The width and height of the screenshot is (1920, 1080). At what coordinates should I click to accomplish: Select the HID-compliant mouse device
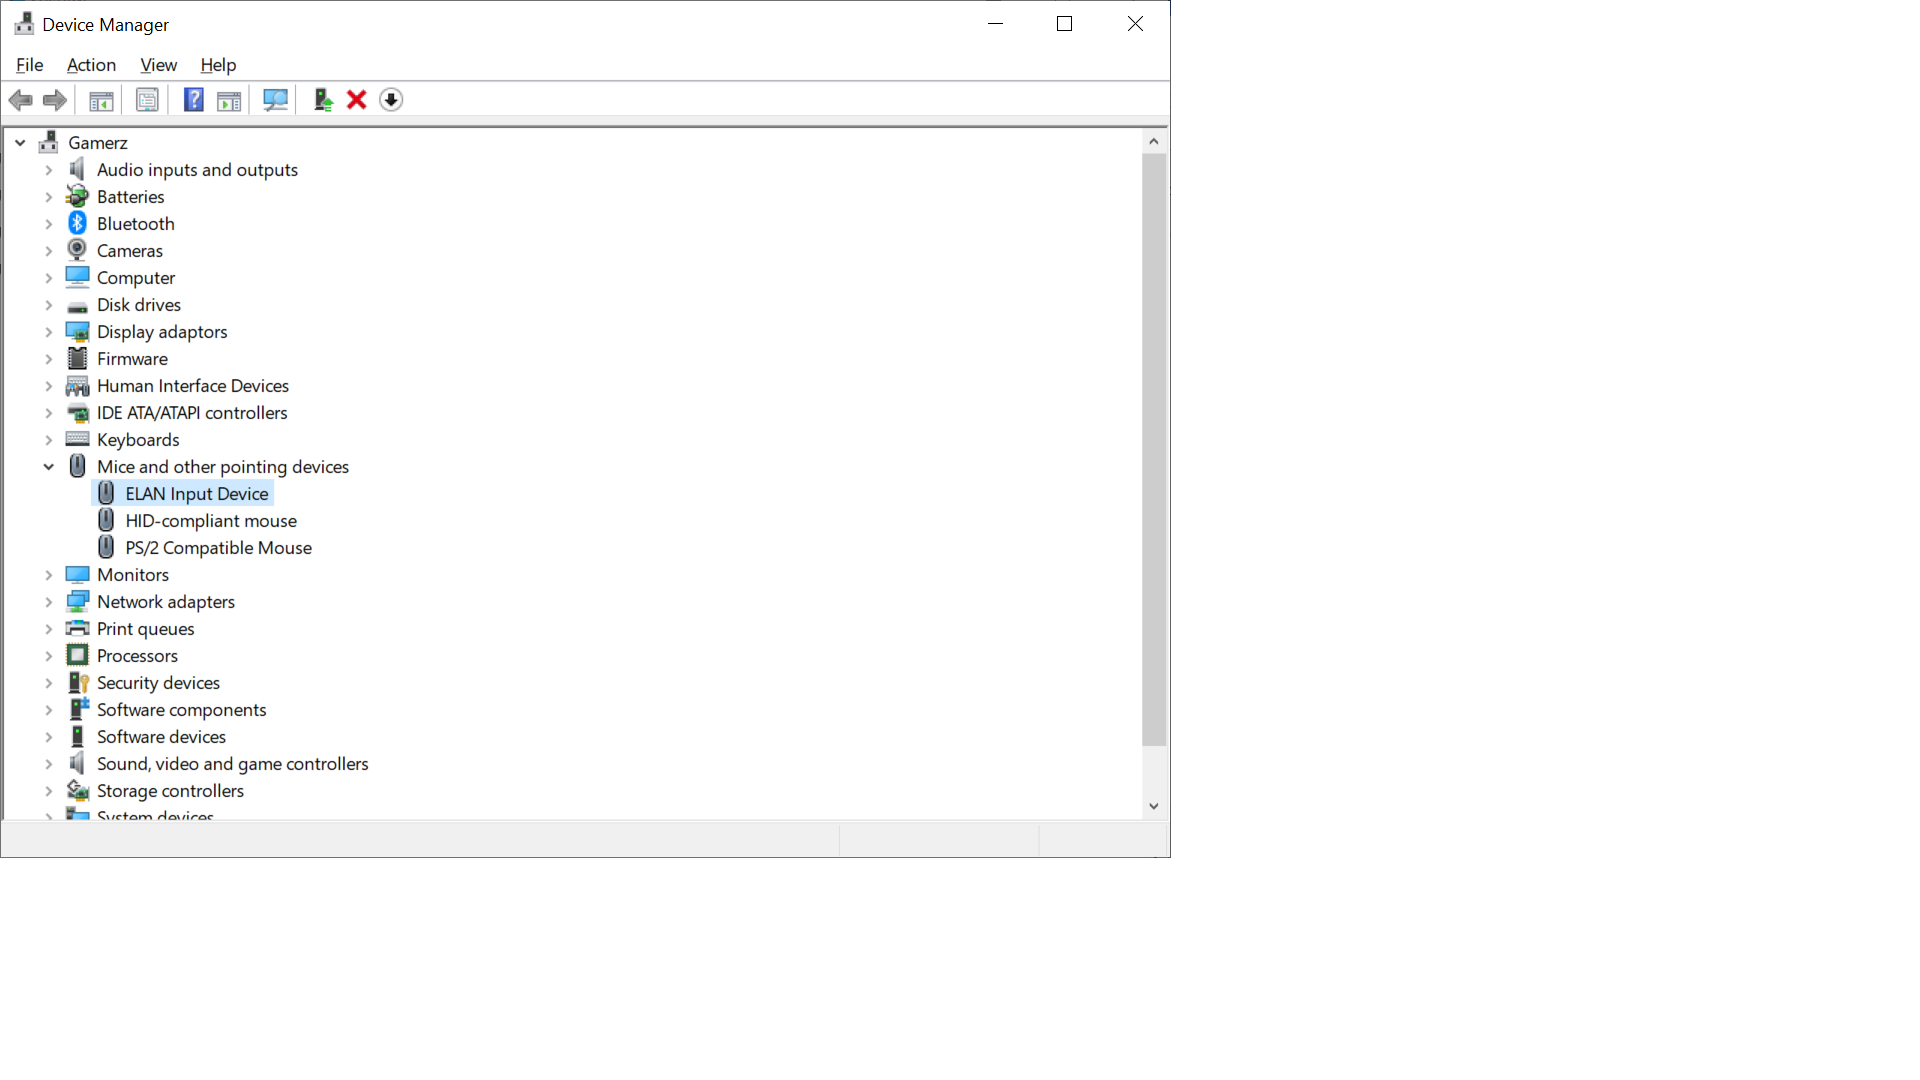pyautogui.click(x=210, y=520)
